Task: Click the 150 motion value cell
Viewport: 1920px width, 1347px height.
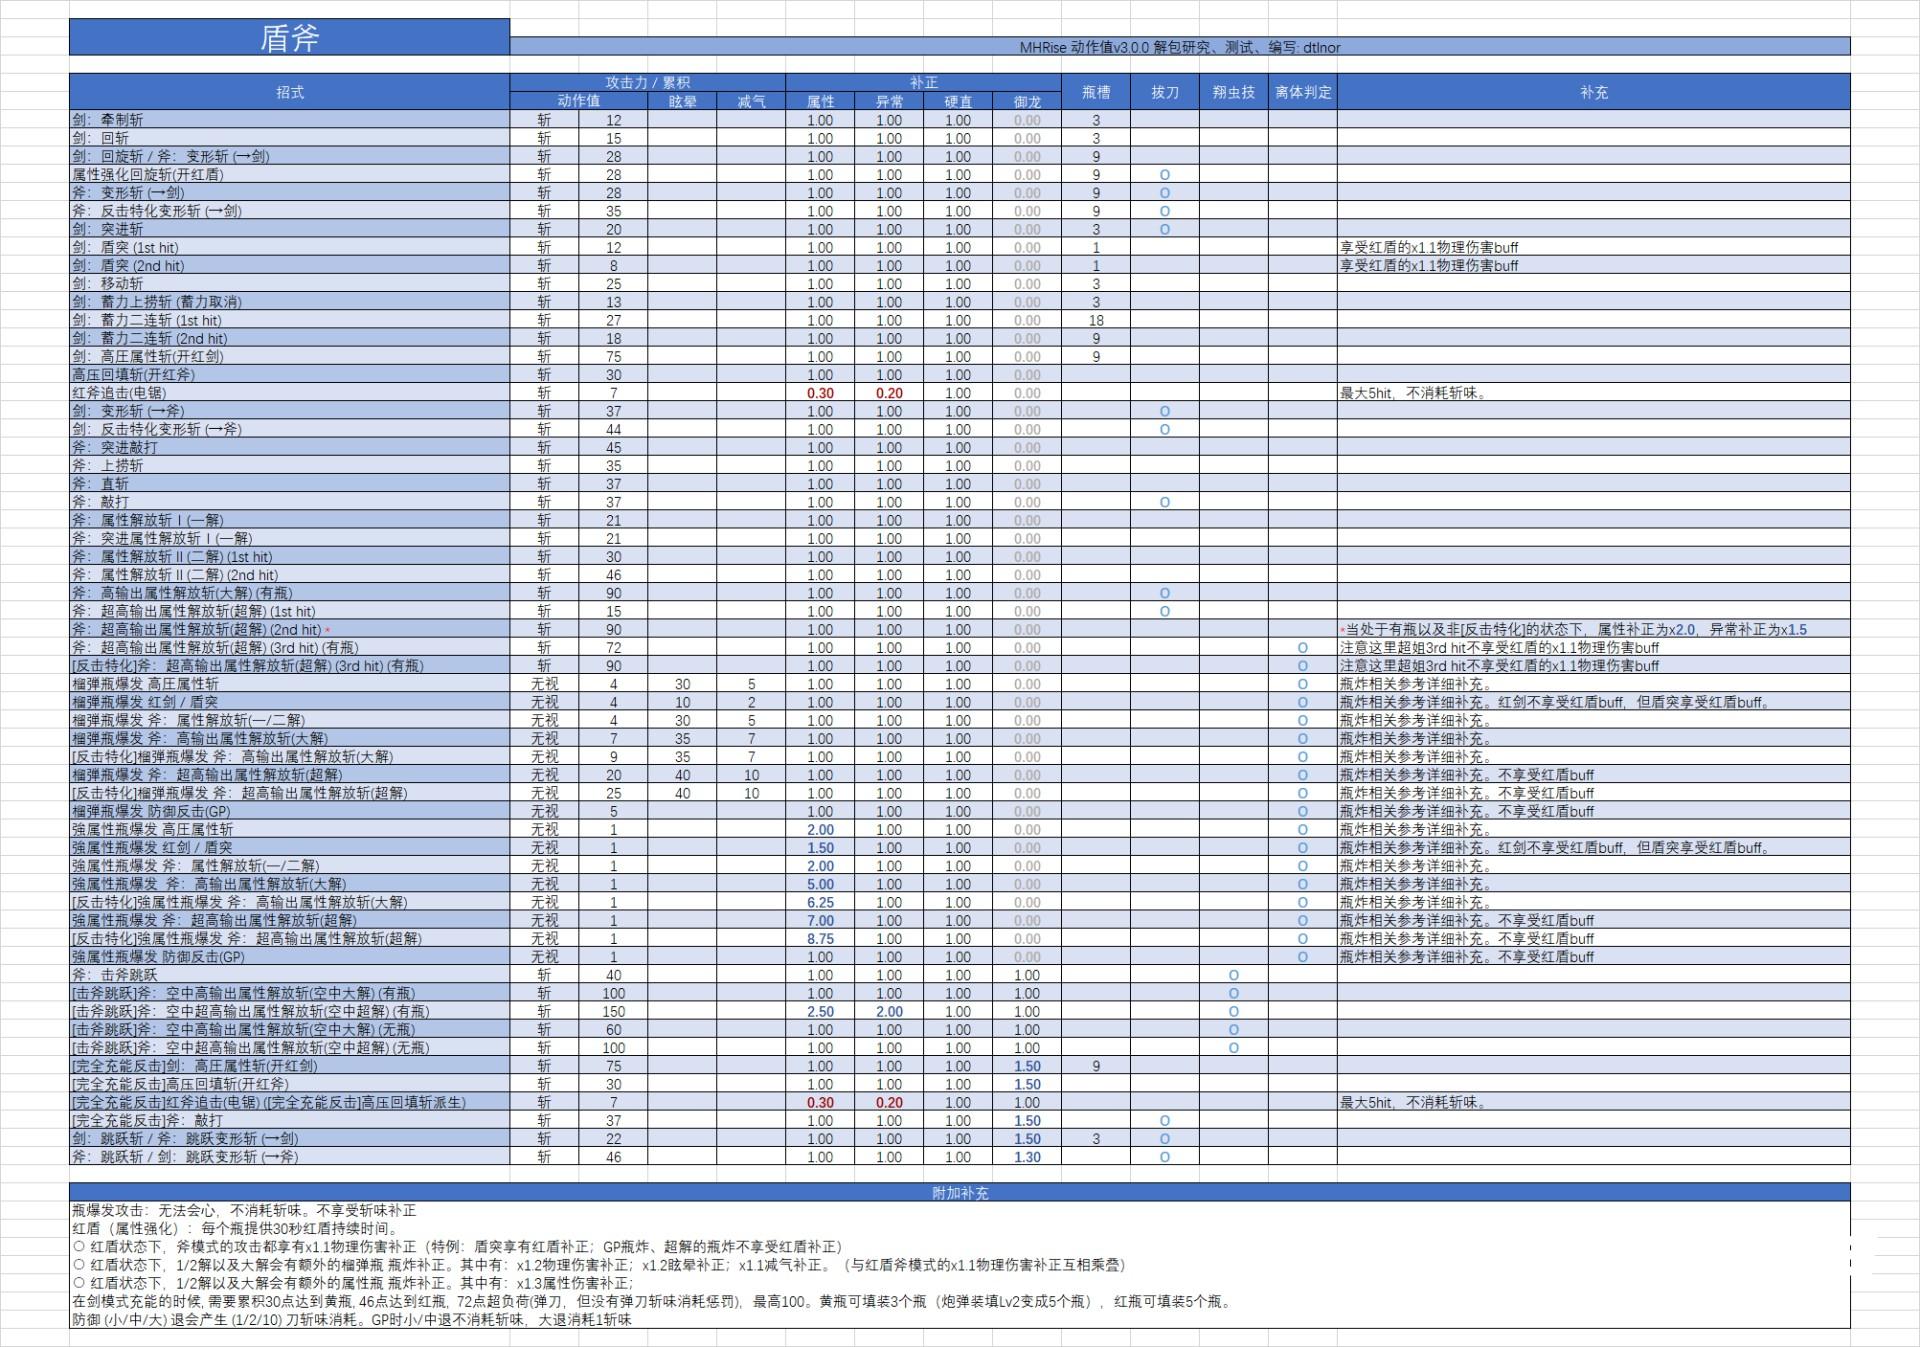Action: tap(613, 1011)
